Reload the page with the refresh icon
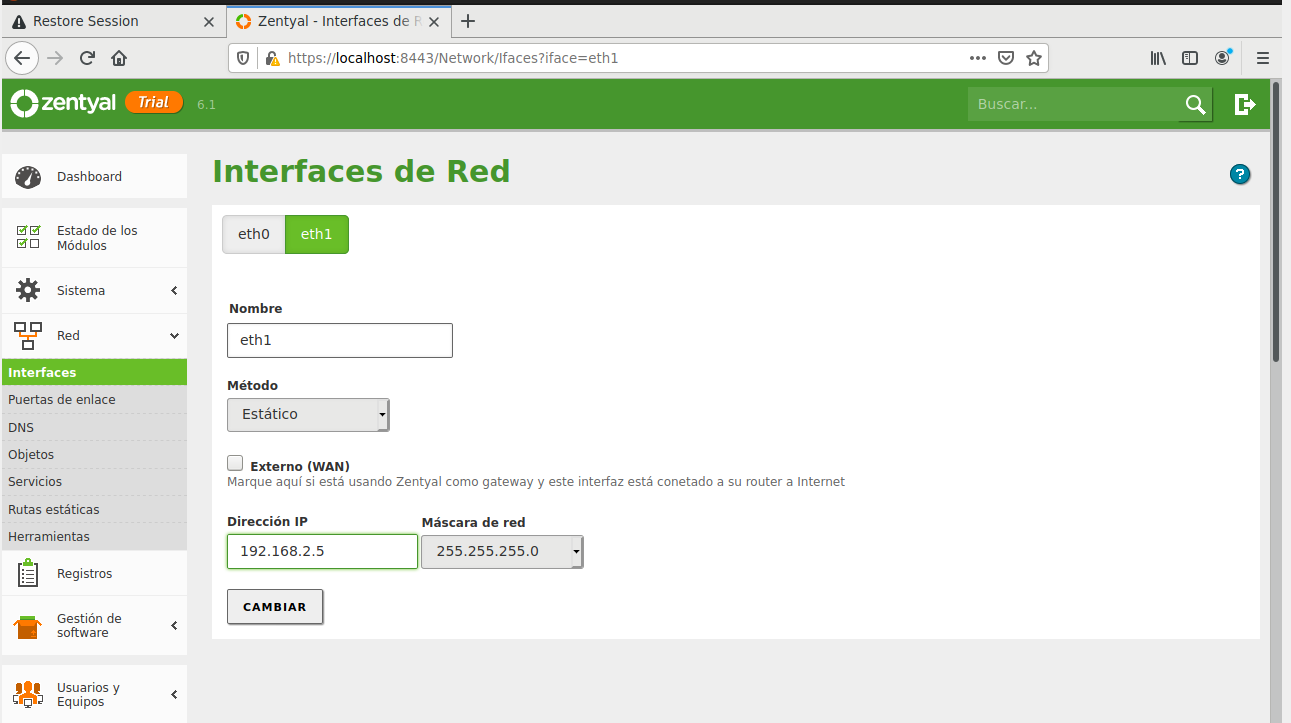 point(87,58)
